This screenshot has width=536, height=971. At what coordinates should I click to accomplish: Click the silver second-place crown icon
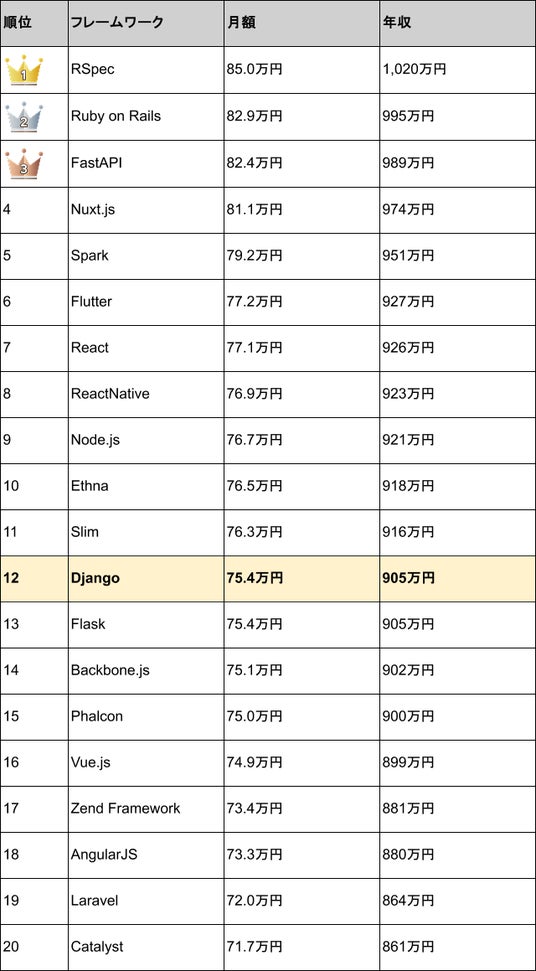24,116
